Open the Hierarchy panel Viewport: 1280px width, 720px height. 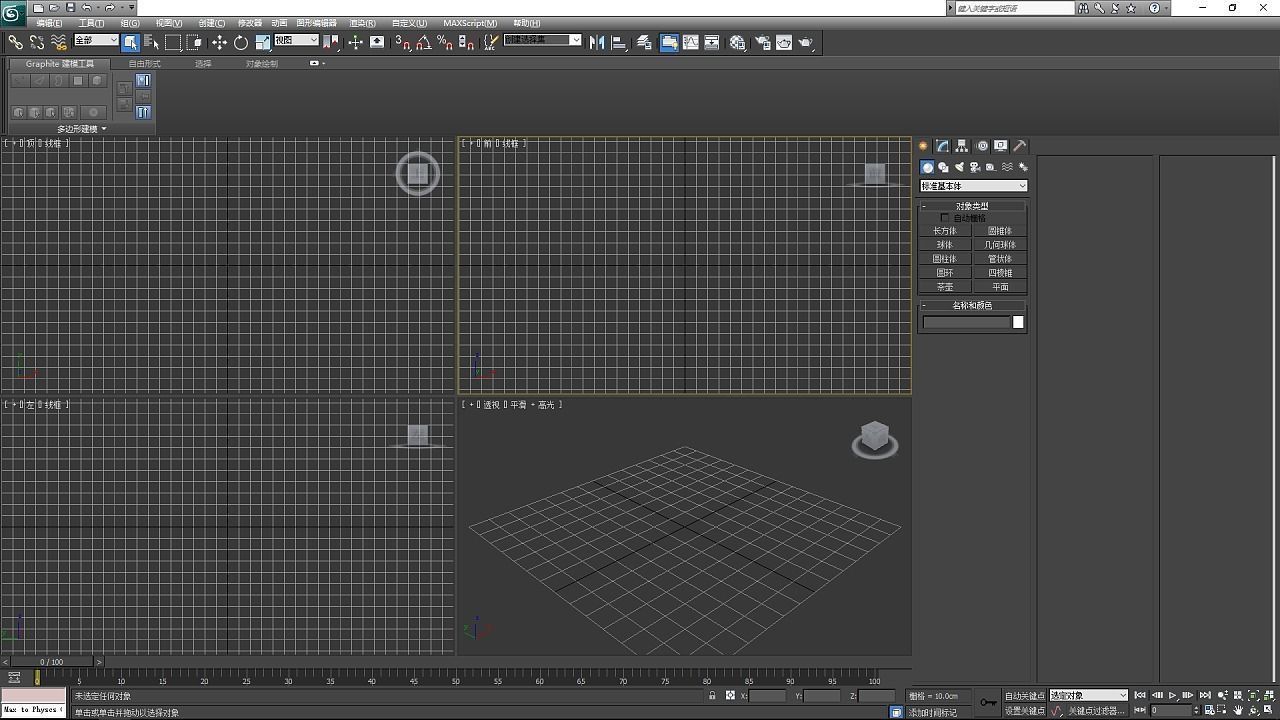coord(961,146)
